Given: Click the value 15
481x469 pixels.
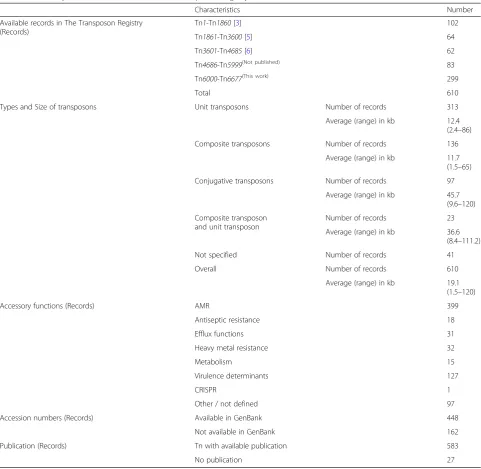Looking at the screenshot, I should (x=451, y=362).
